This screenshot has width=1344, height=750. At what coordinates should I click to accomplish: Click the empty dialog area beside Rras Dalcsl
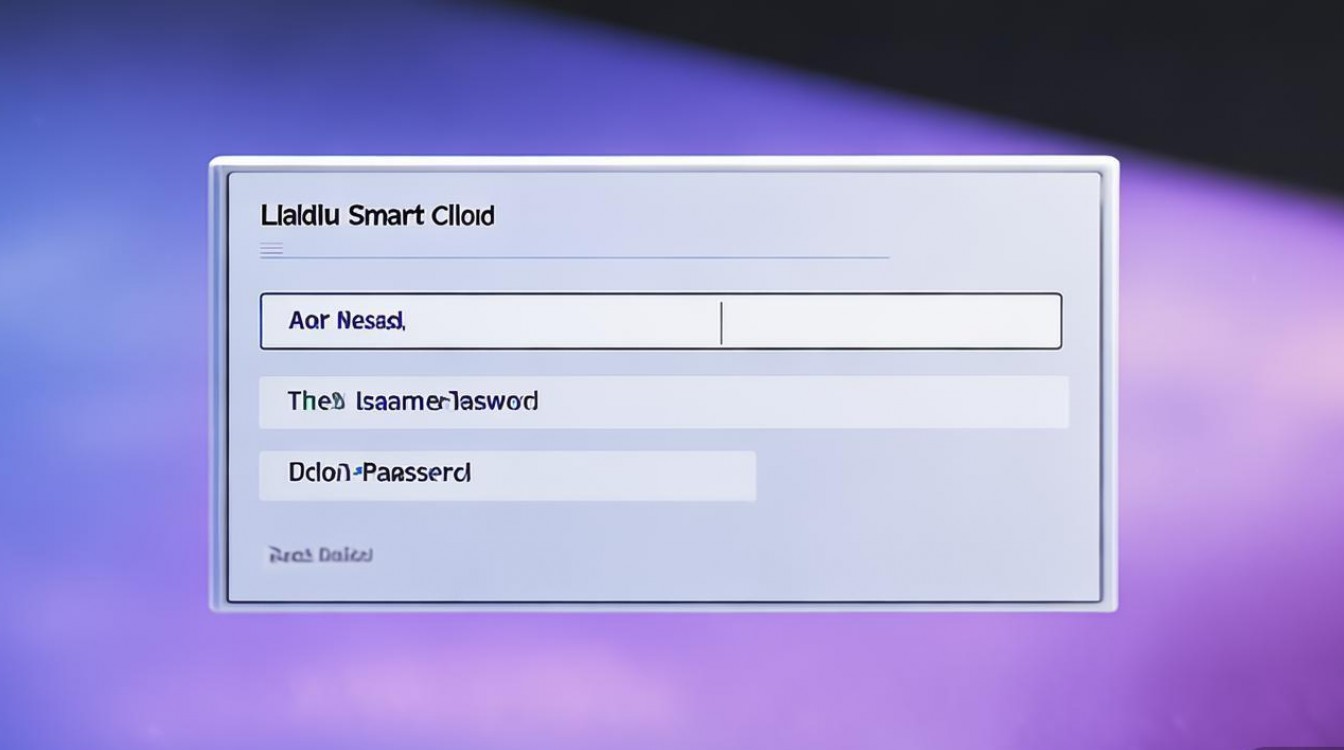[x=700, y=554]
